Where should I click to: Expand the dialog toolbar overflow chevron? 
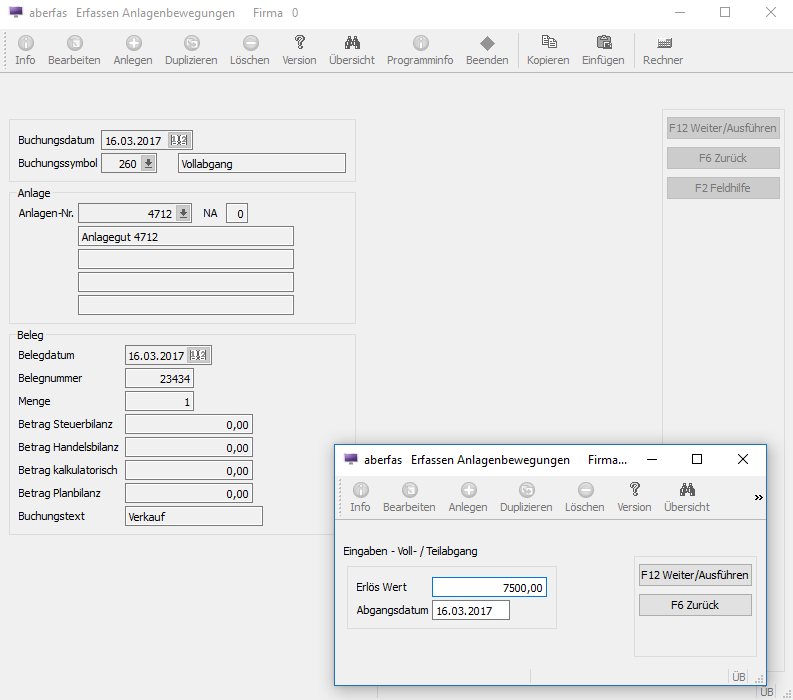(758, 497)
